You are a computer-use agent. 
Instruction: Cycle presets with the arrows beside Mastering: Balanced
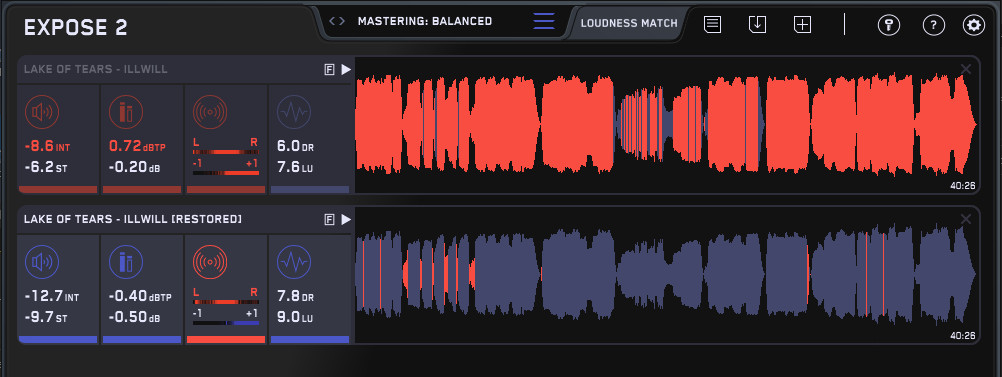337,21
